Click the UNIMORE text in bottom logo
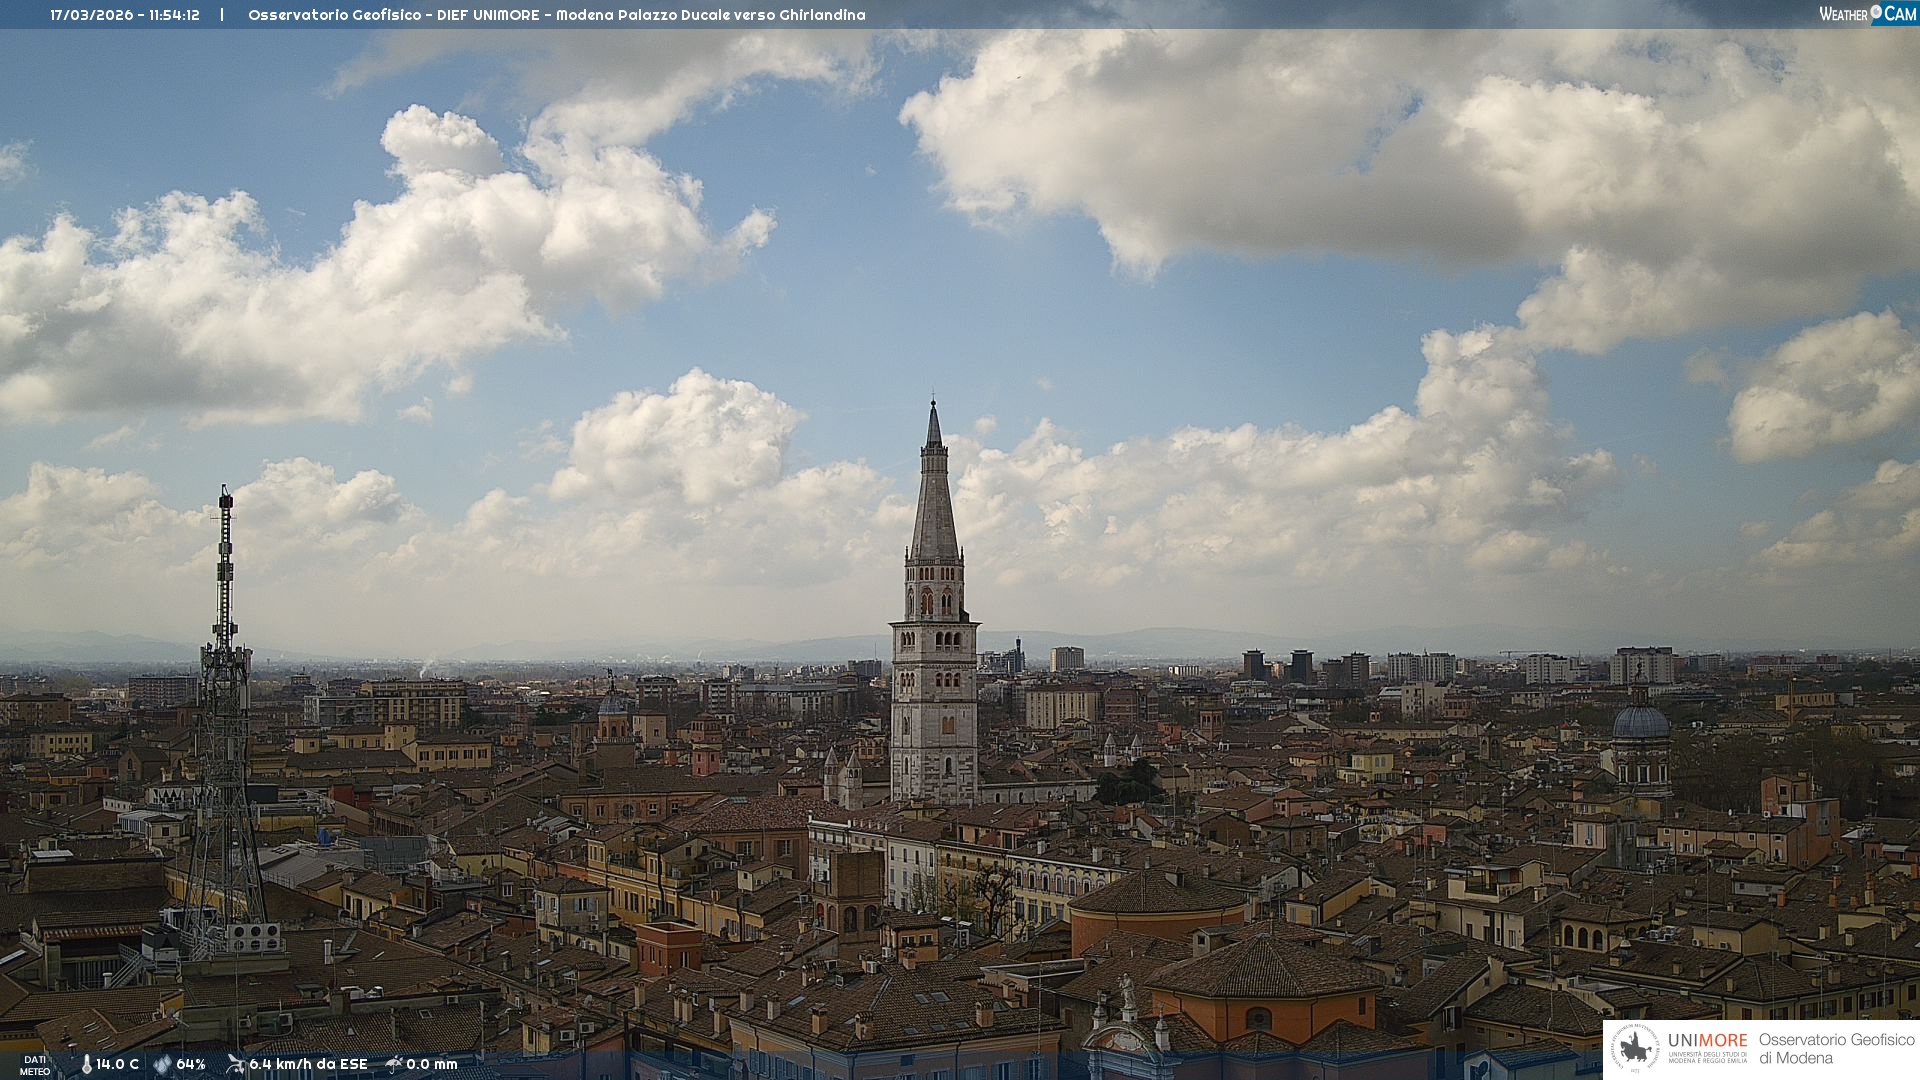Viewport: 1920px width, 1080px height. pyautogui.click(x=1707, y=1041)
